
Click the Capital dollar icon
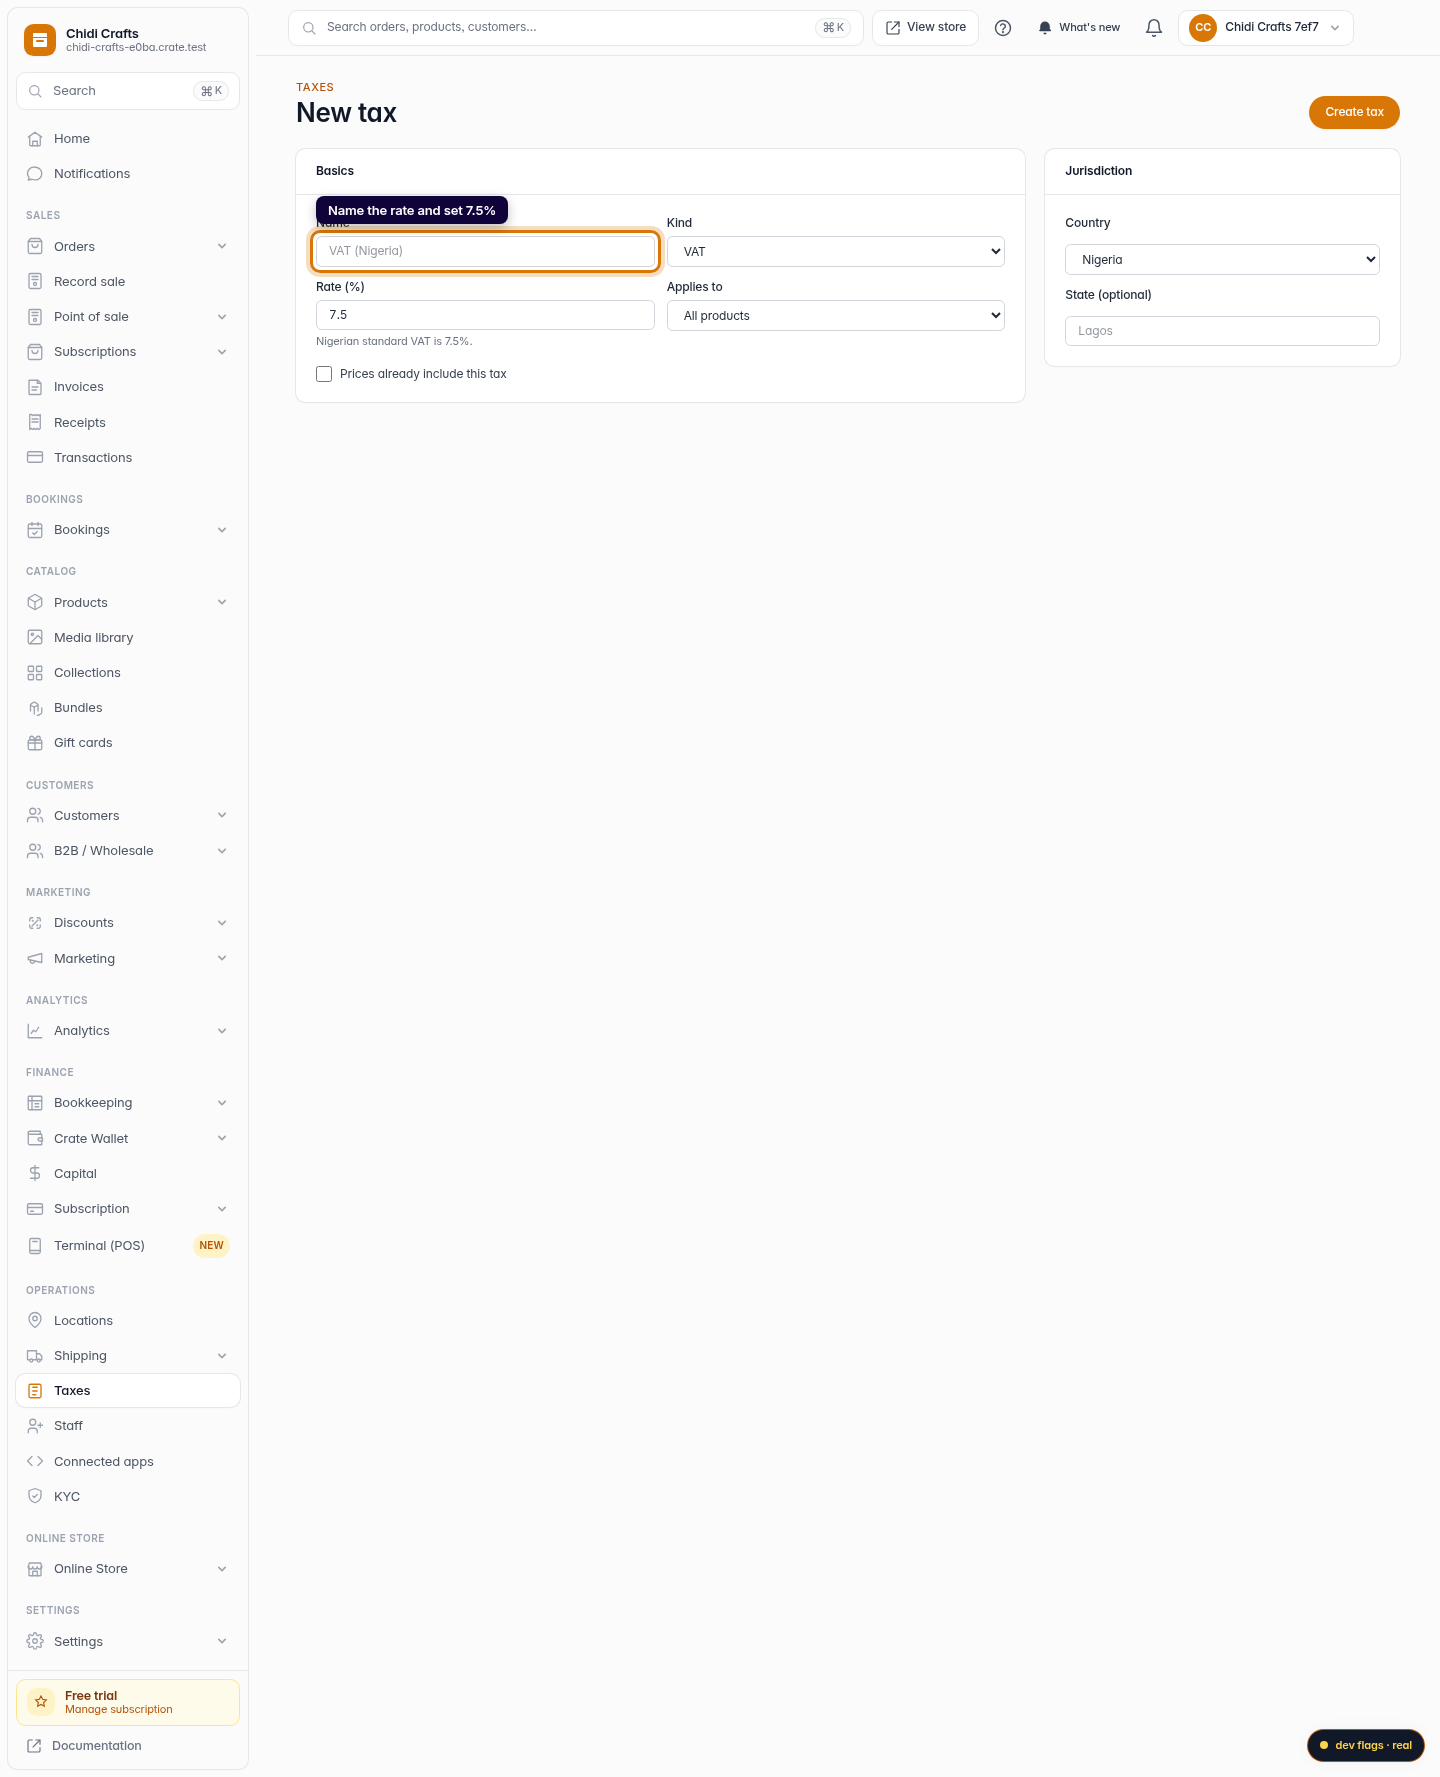35,1174
